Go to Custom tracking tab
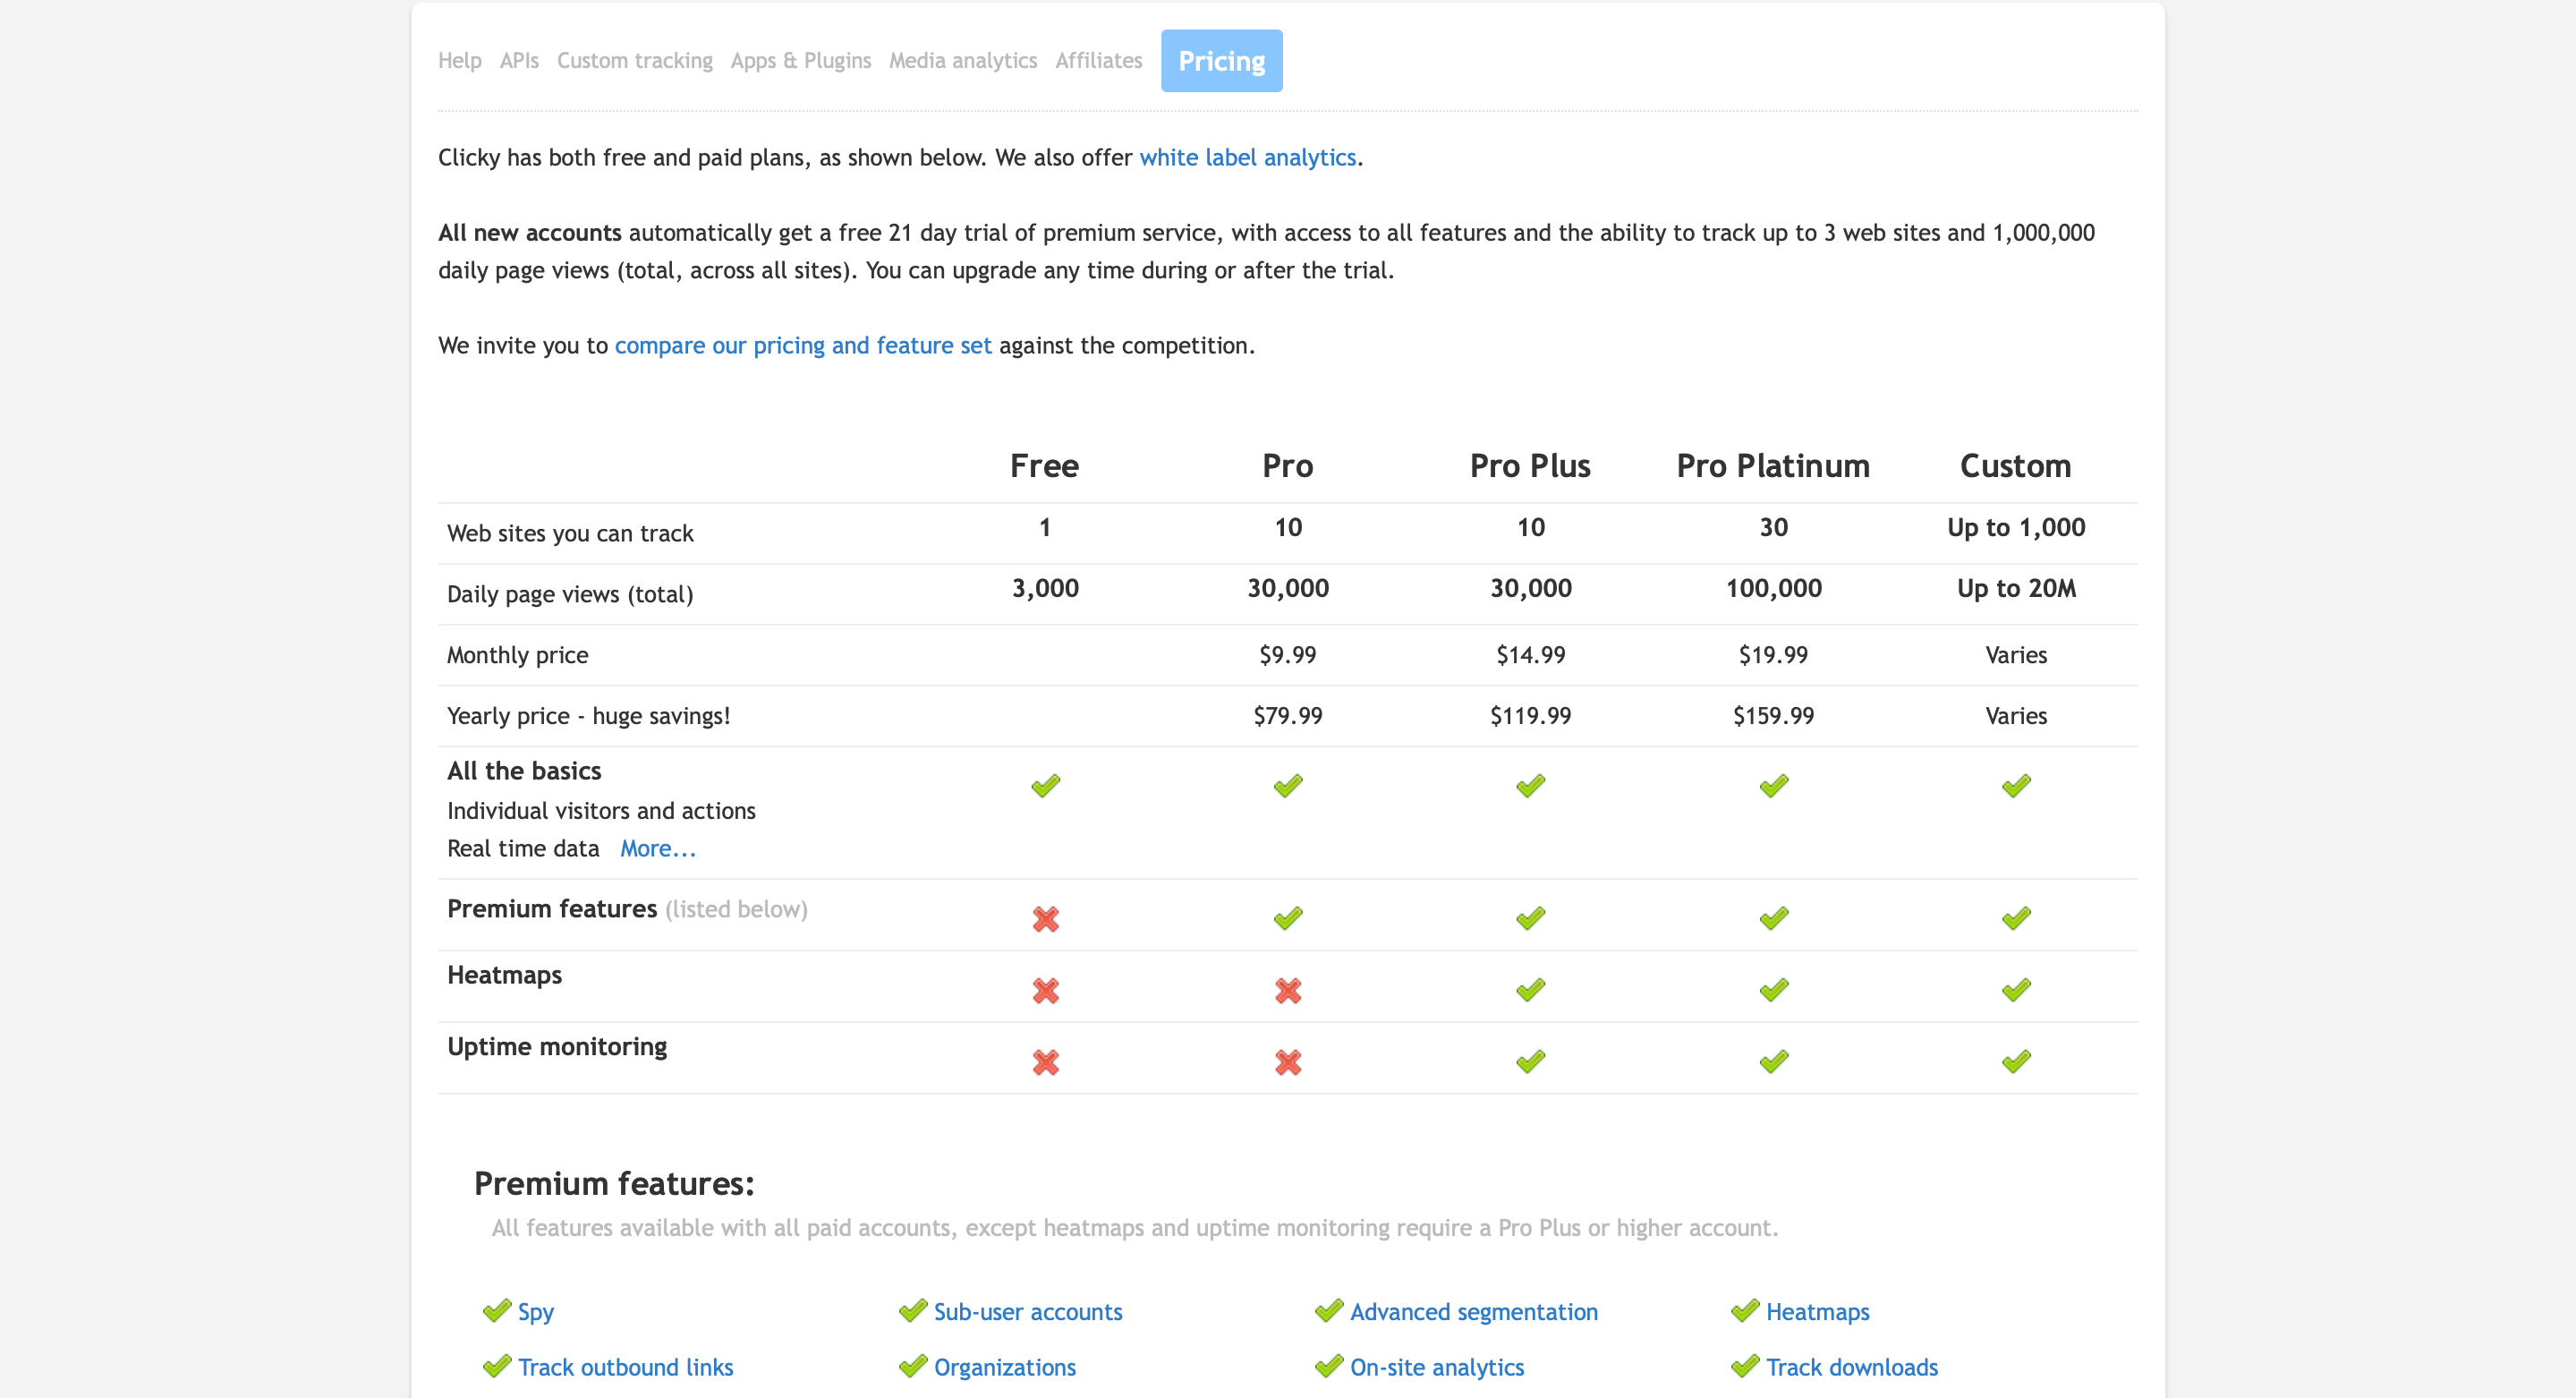2576x1398 pixels. [x=635, y=61]
